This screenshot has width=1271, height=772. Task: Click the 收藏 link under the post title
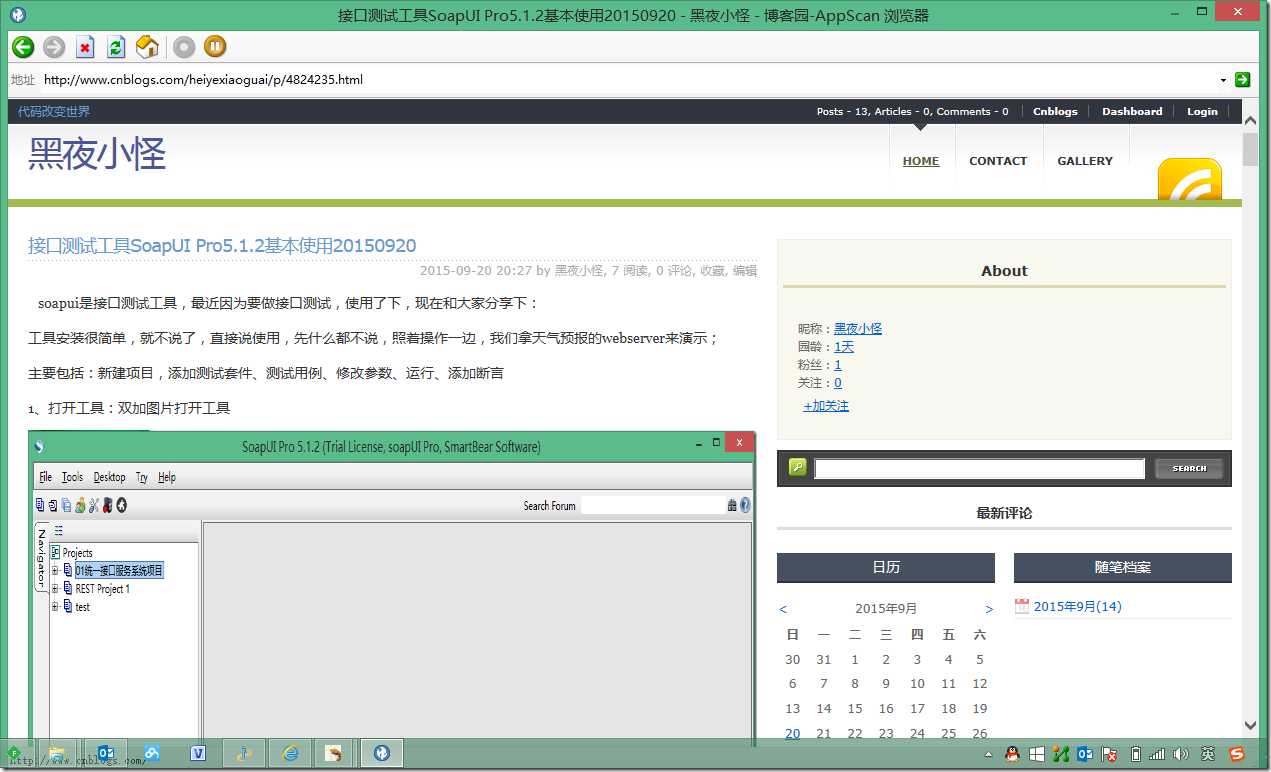point(712,270)
